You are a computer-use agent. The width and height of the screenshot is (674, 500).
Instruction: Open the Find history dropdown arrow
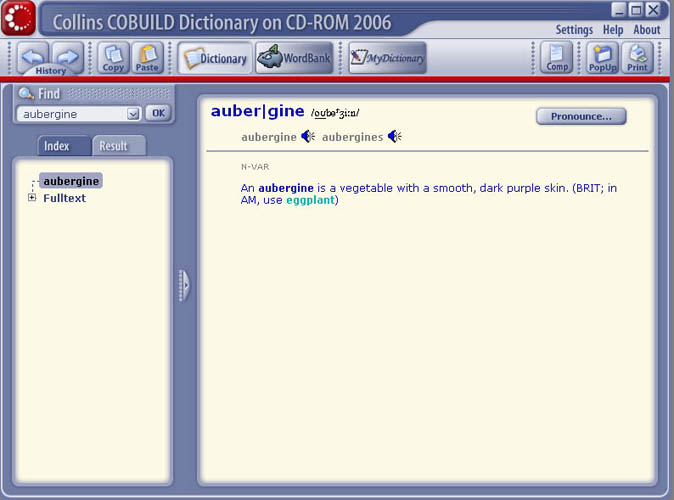(x=133, y=114)
